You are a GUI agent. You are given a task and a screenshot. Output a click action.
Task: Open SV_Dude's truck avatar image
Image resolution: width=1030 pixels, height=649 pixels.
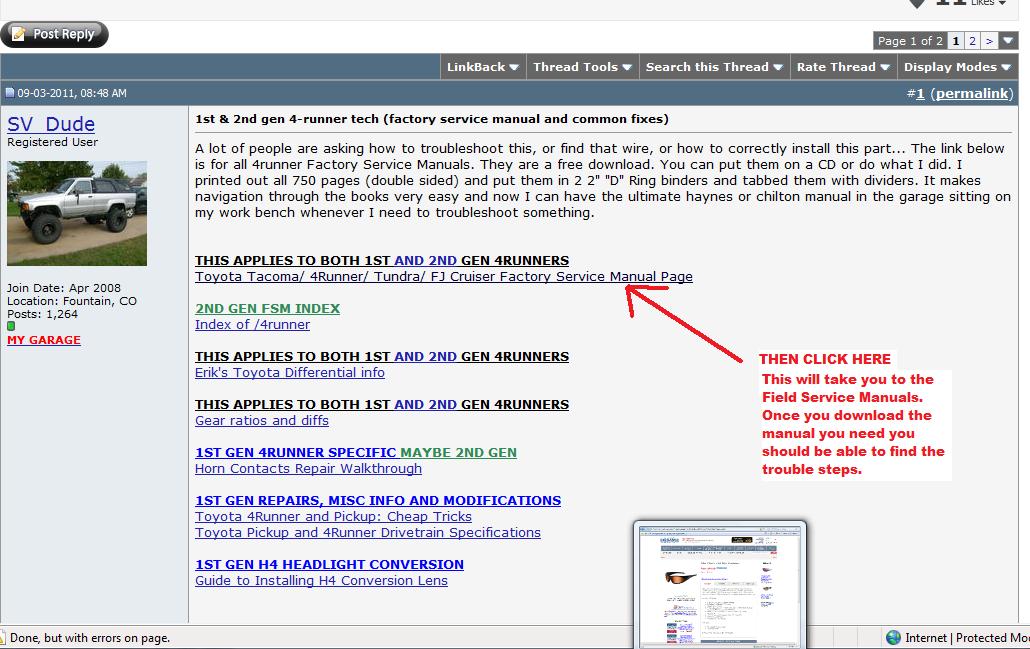pyautogui.click(x=77, y=213)
